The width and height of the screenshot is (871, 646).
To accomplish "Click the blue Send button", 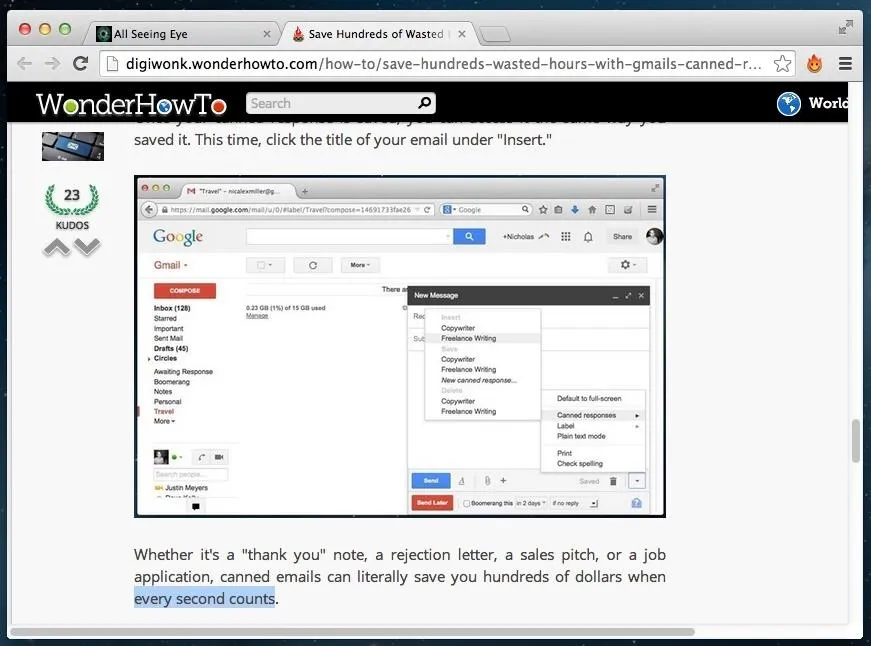I will (431, 481).
